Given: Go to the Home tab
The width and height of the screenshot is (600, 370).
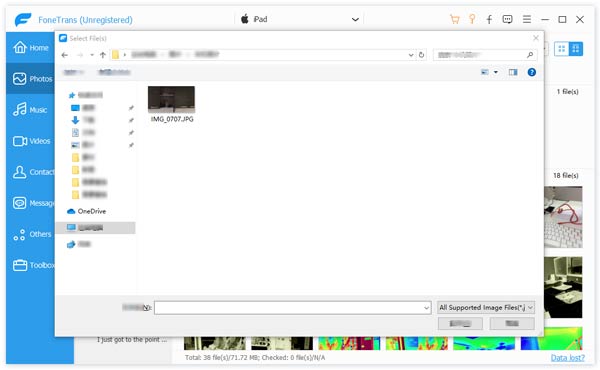Looking at the screenshot, I should pos(31,47).
